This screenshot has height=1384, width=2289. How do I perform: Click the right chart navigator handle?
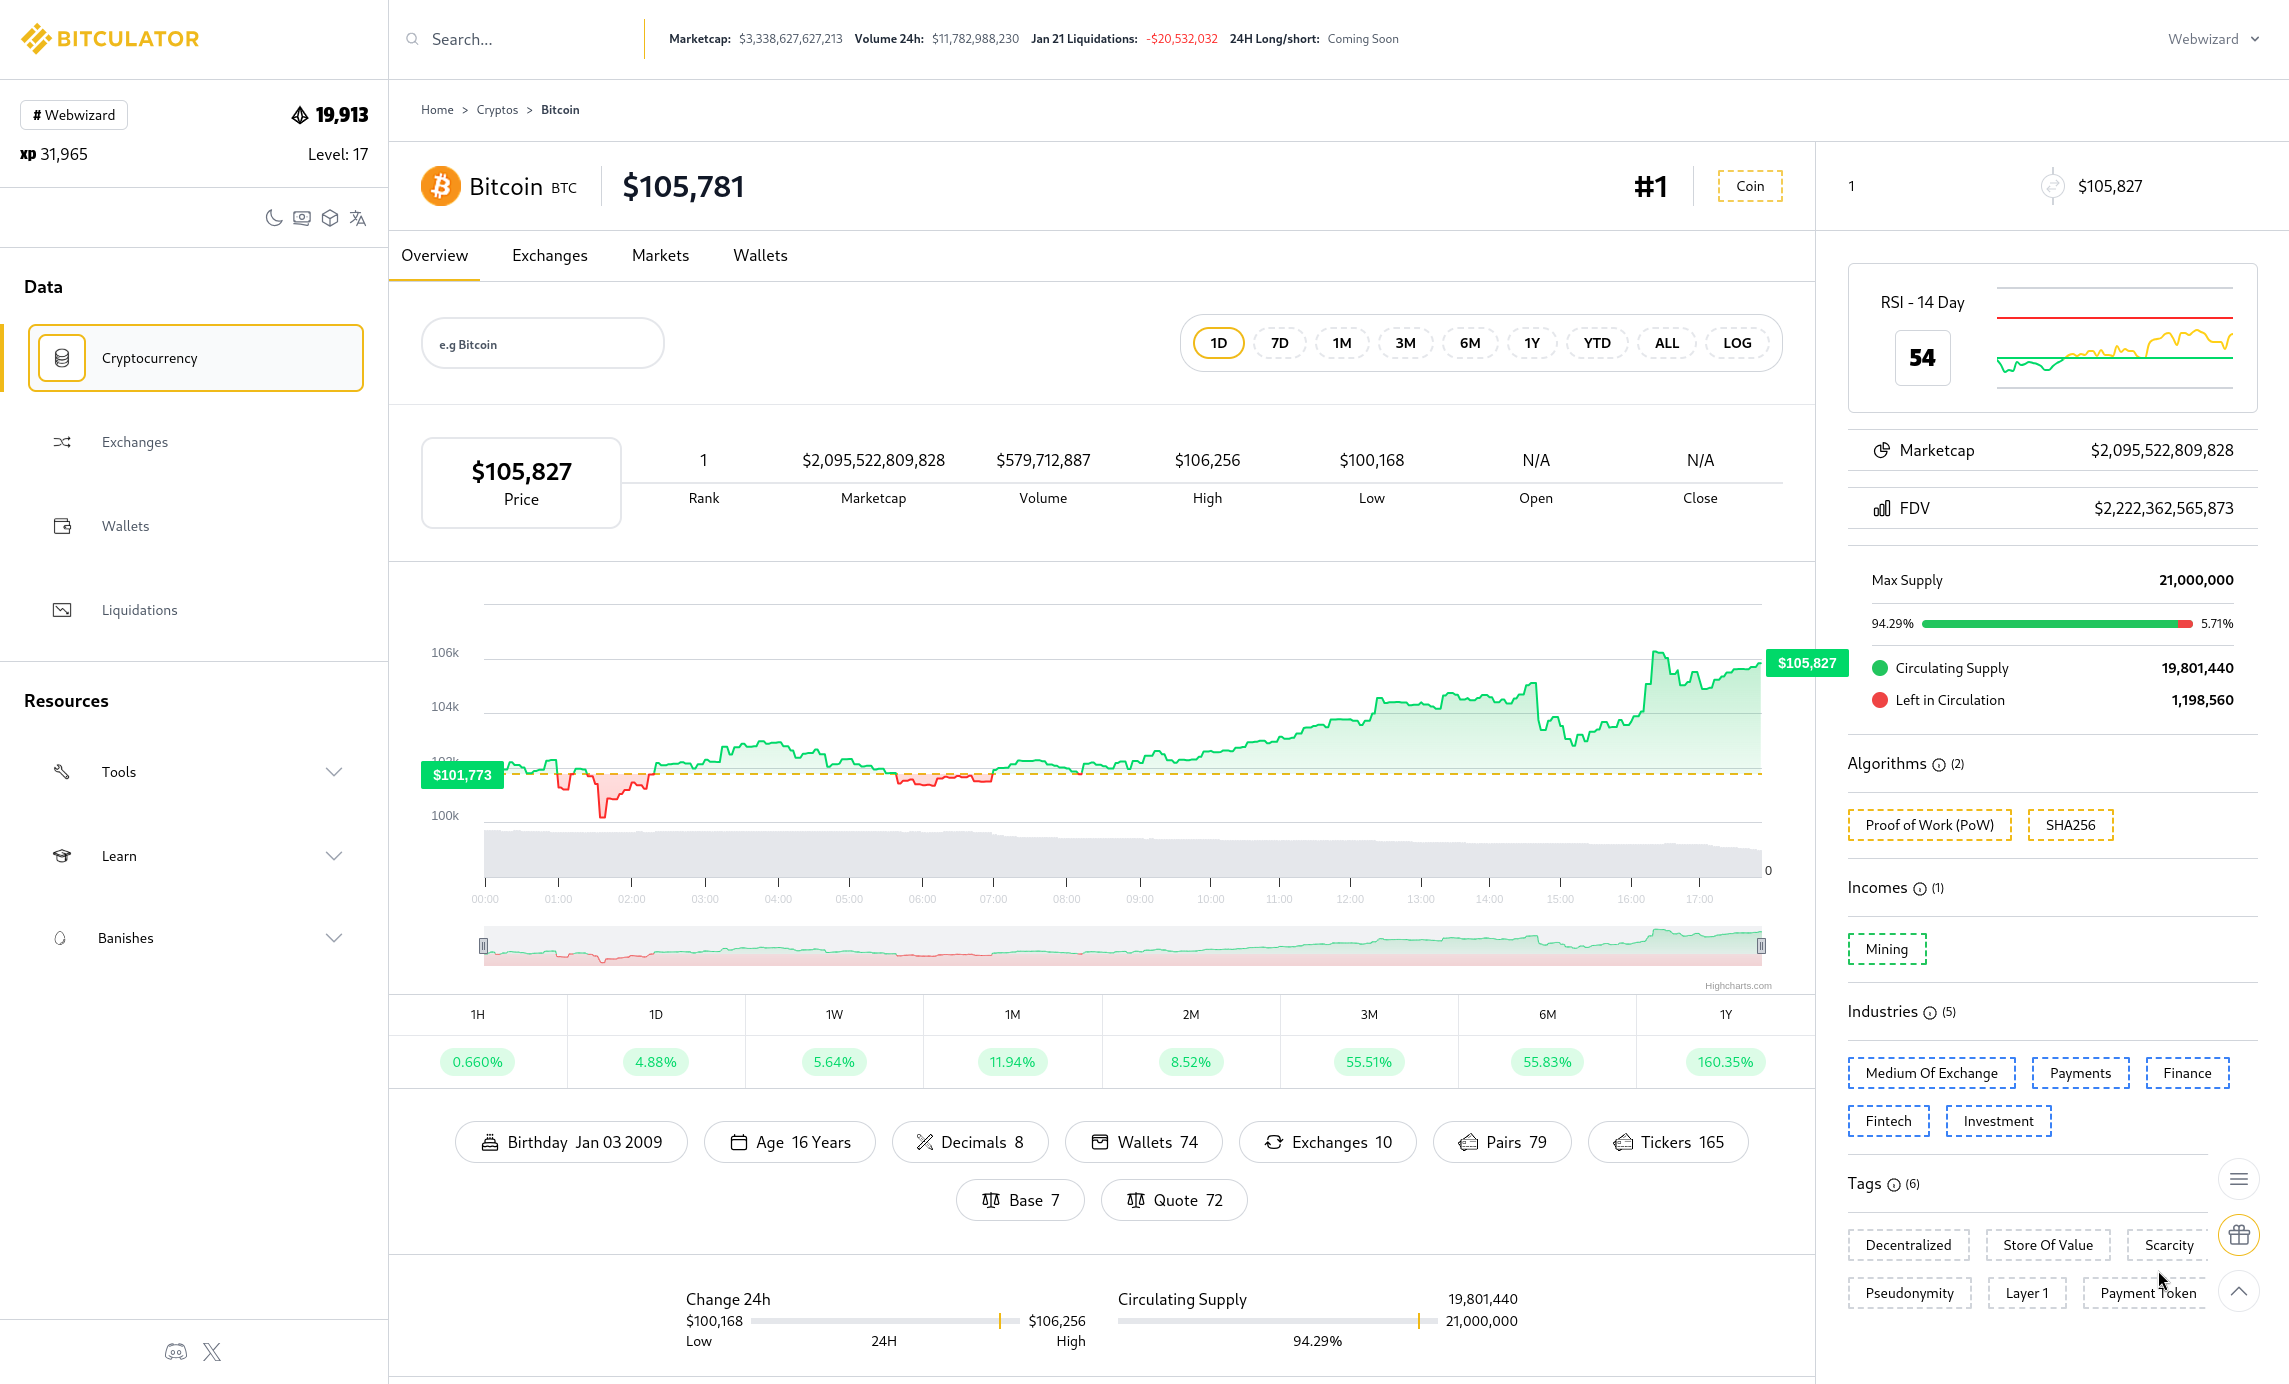tap(1761, 946)
